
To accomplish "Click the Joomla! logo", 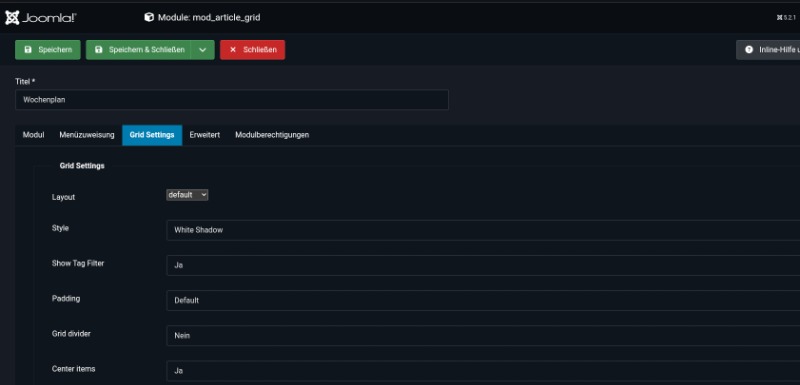I will (41, 18).
